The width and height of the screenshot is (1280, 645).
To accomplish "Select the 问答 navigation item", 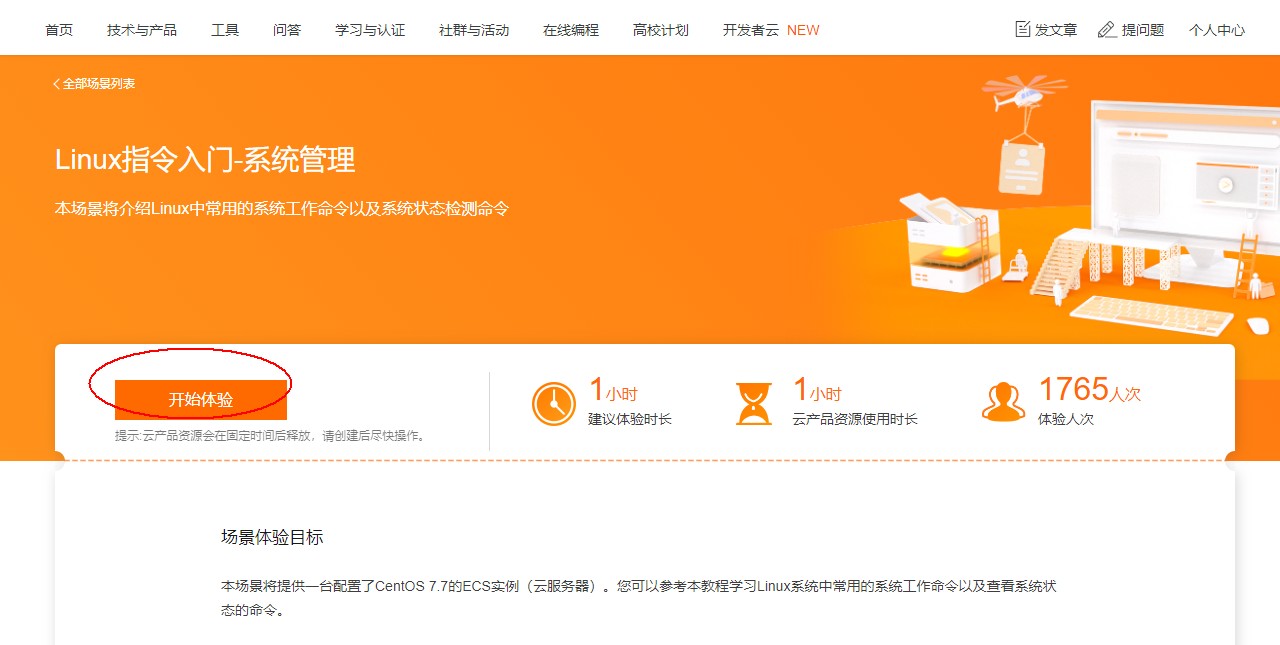I will 287,30.
